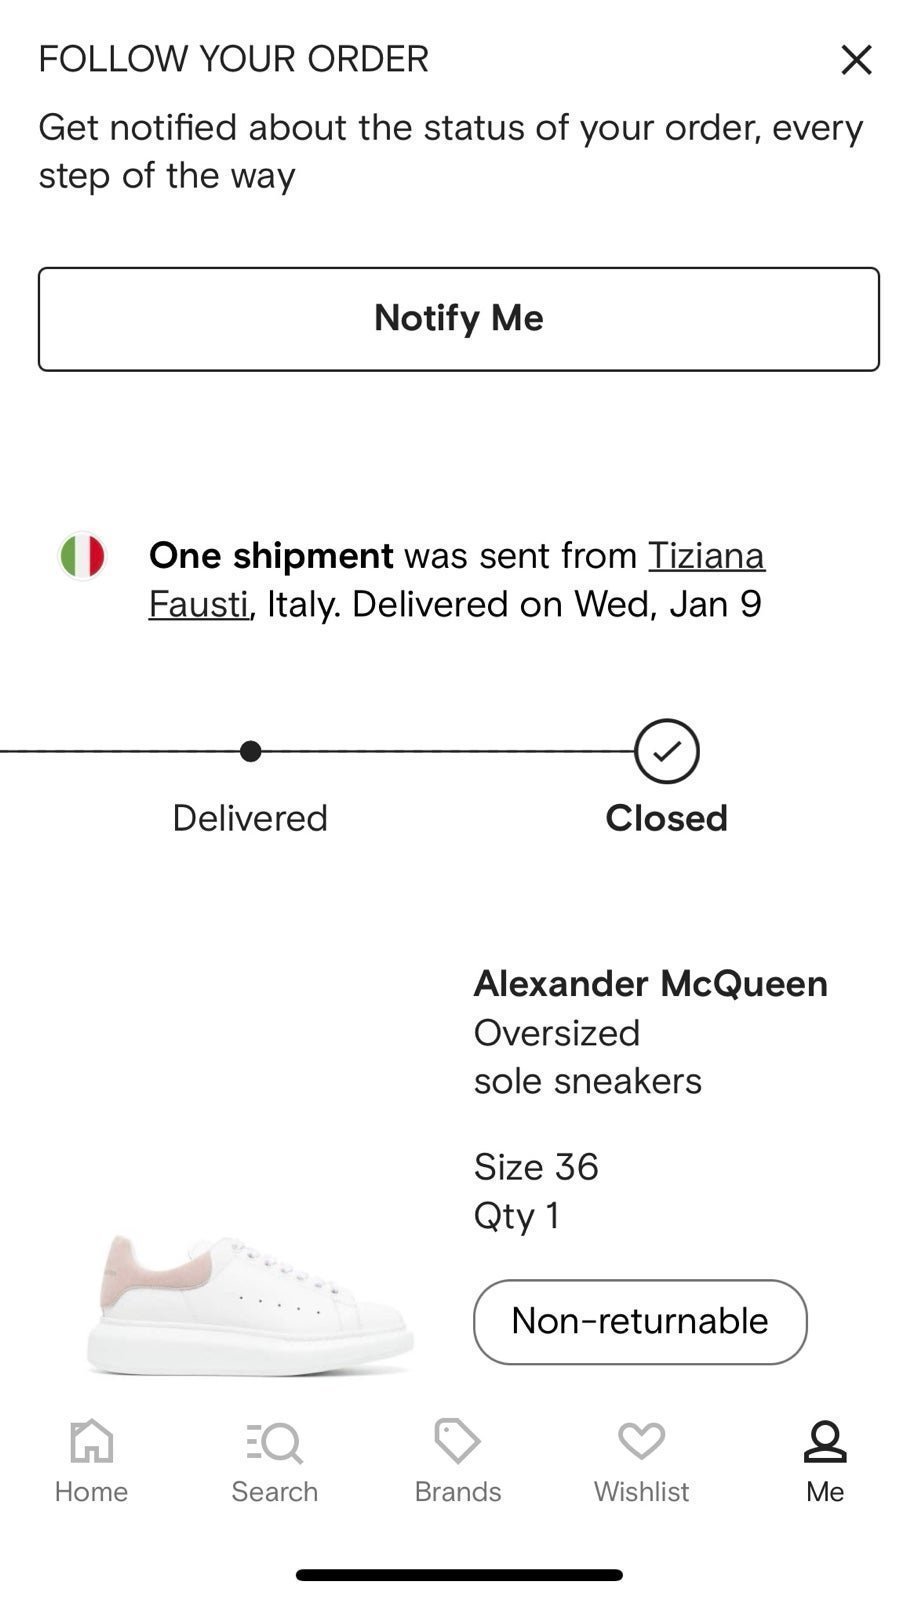
Task: Tap the Closed checkmark circle
Action: 667,751
